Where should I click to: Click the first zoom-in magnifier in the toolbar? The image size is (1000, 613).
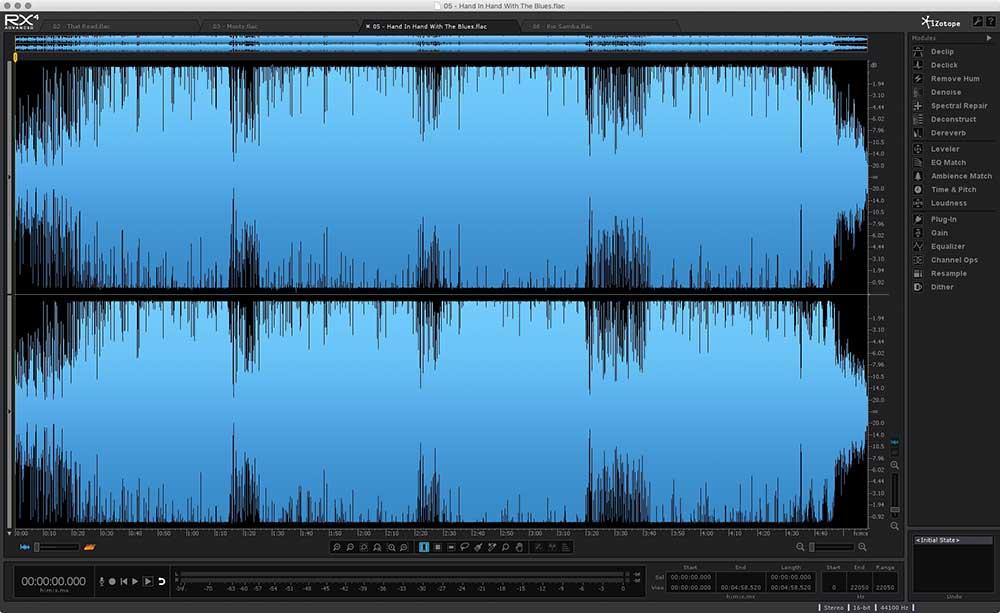337,547
